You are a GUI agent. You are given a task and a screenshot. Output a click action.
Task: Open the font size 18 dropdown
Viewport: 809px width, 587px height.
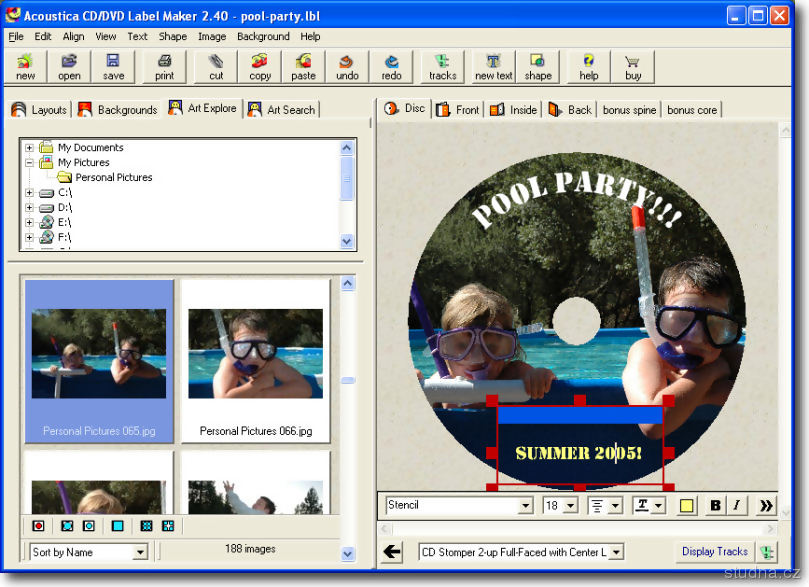570,506
